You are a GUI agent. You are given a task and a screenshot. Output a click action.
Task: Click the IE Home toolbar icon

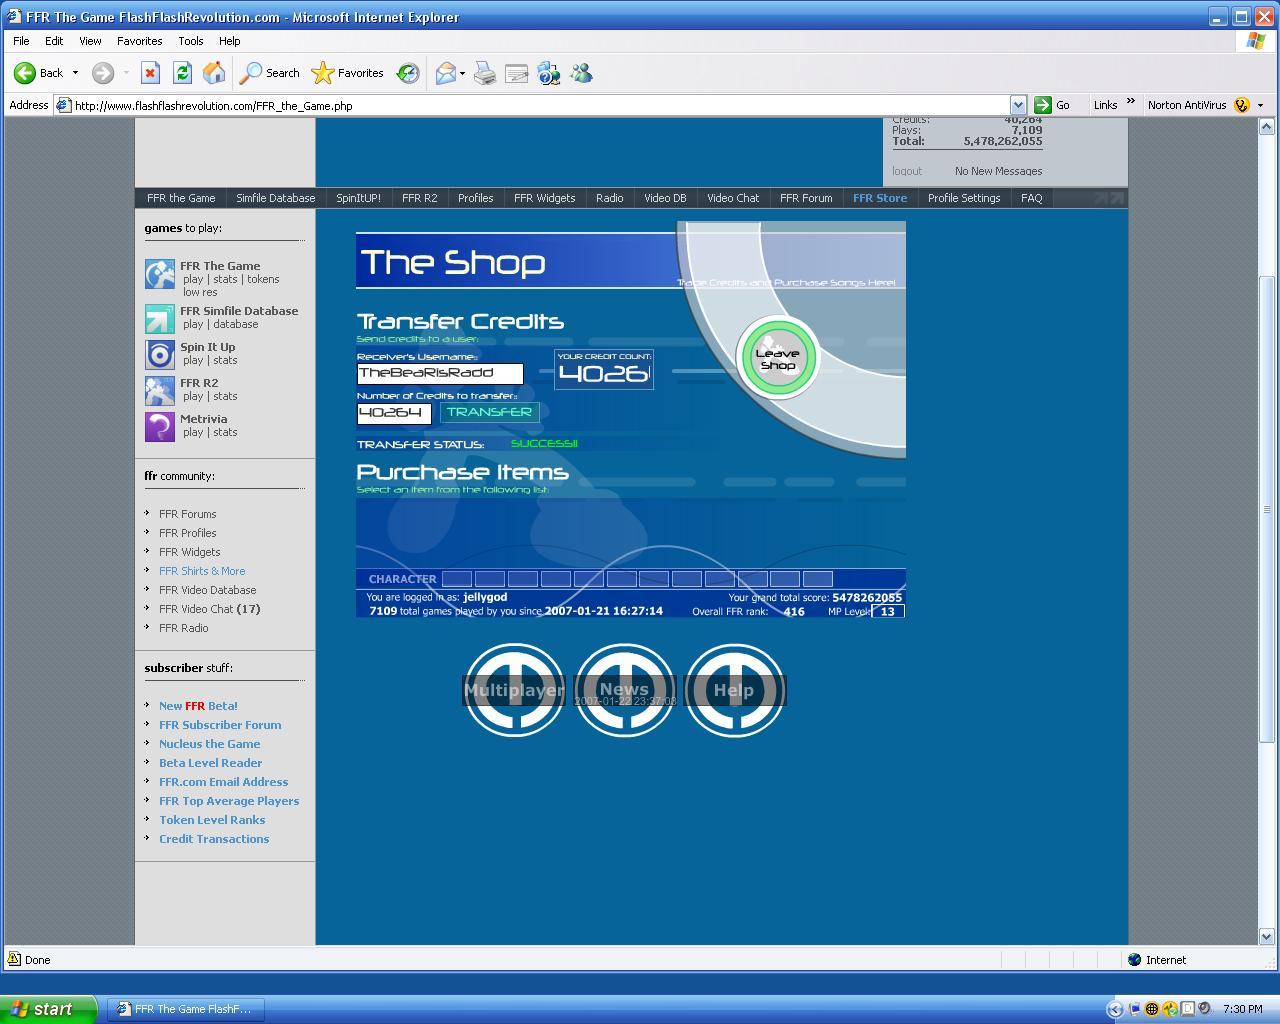(214, 73)
